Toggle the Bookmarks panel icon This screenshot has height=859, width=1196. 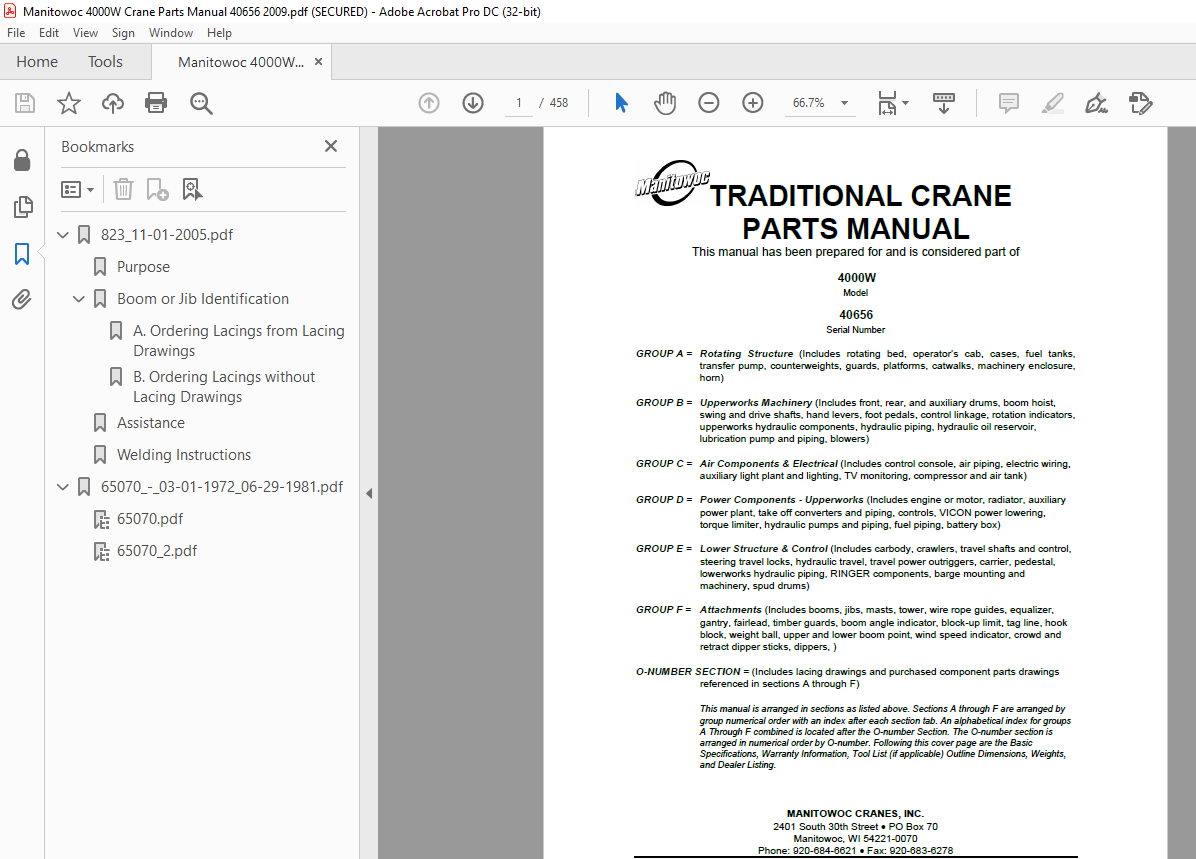click(x=22, y=254)
